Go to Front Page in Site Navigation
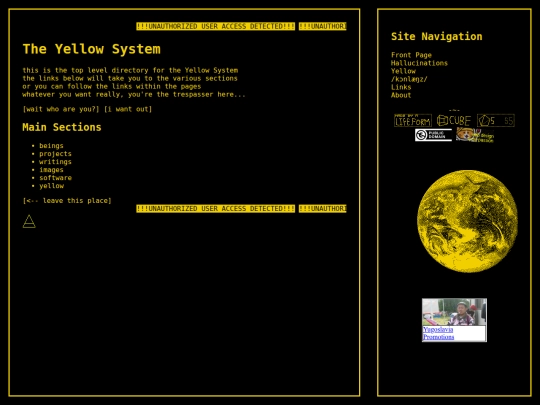 click(411, 55)
